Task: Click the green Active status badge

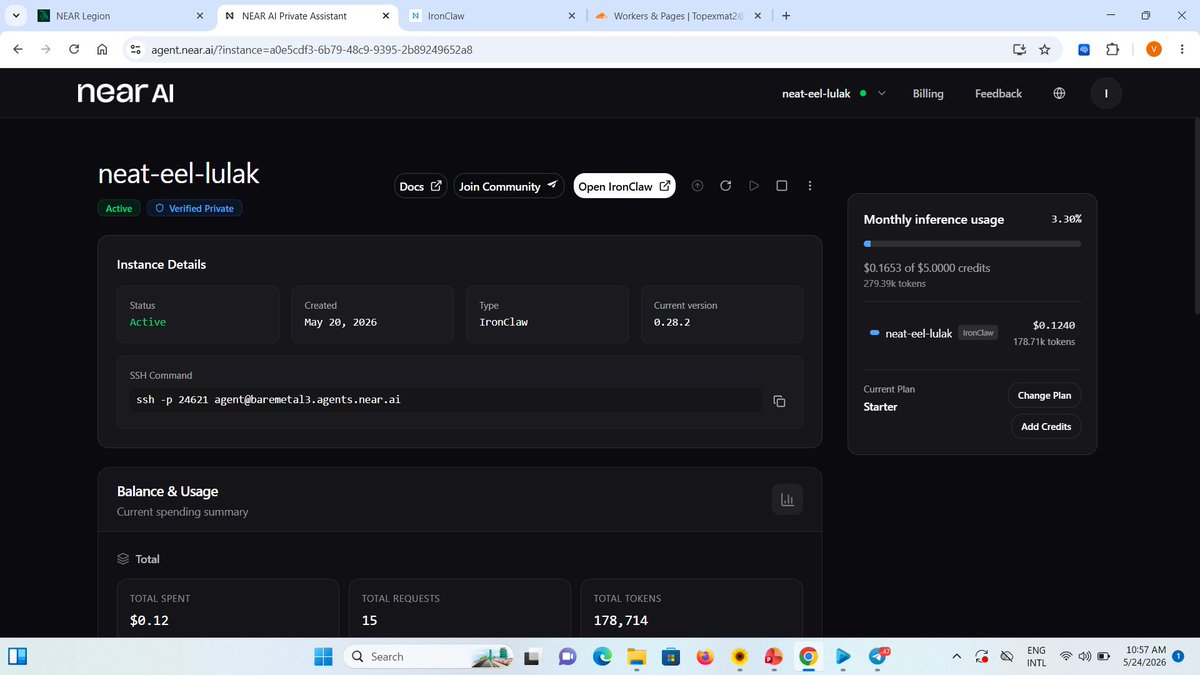Action: point(119,208)
